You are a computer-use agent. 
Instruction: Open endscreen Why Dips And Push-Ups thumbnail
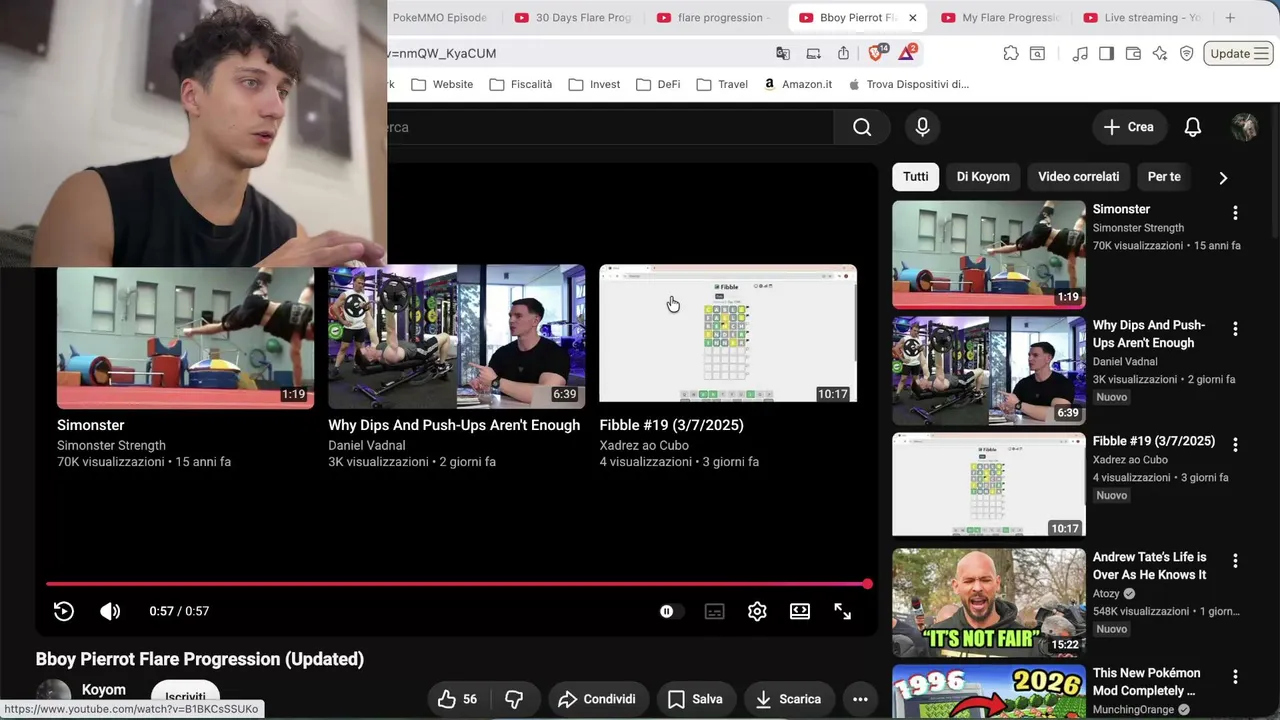click(x=457, y=337)
